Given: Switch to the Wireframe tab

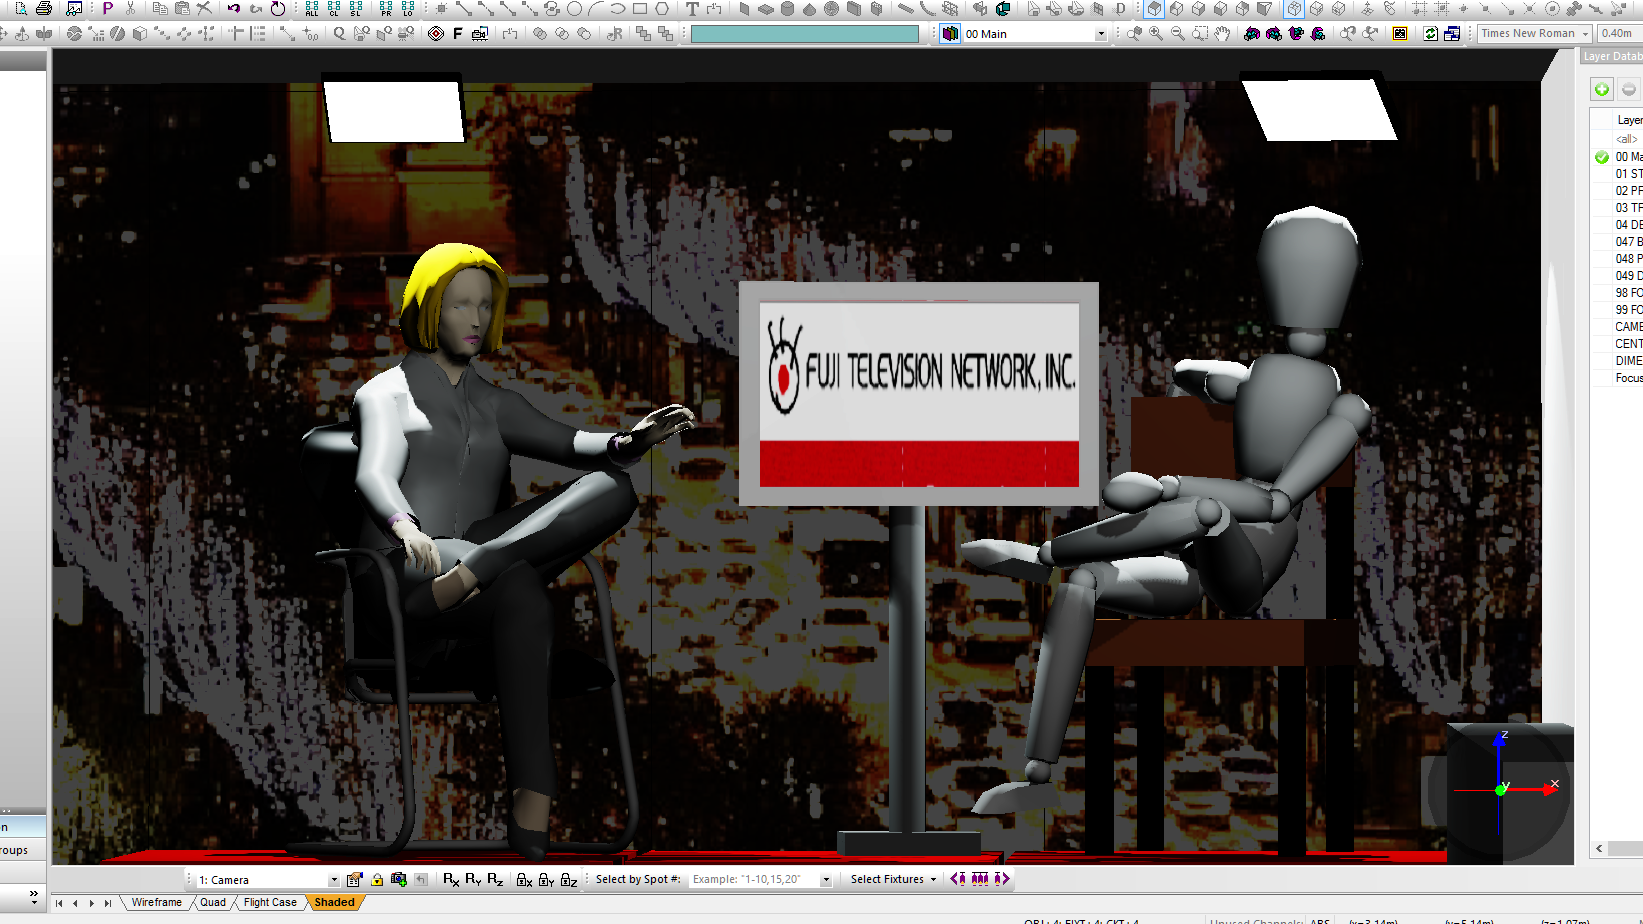Looking at the screenshot, I should click(156, 902).
